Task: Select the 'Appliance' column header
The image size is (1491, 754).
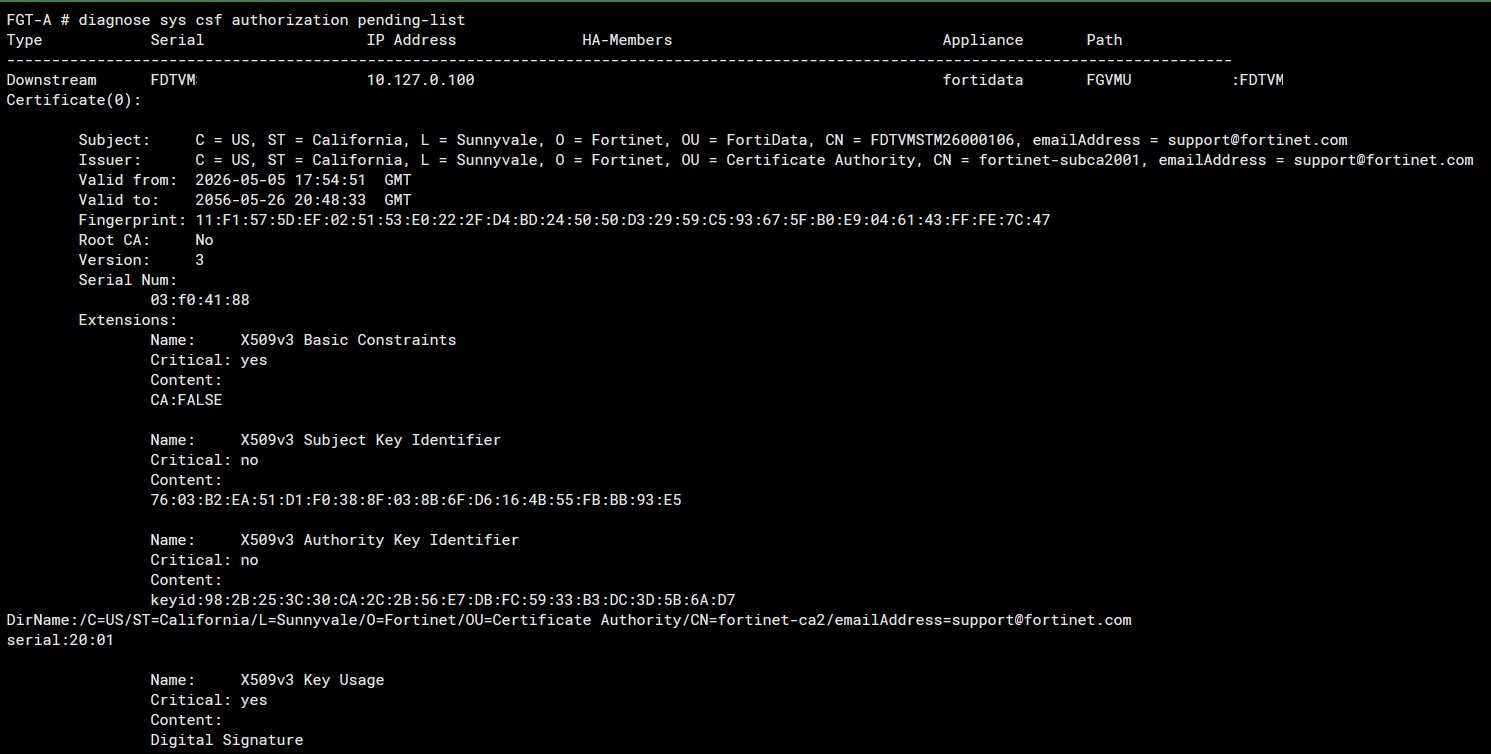Action: click(x=983, y=40)
